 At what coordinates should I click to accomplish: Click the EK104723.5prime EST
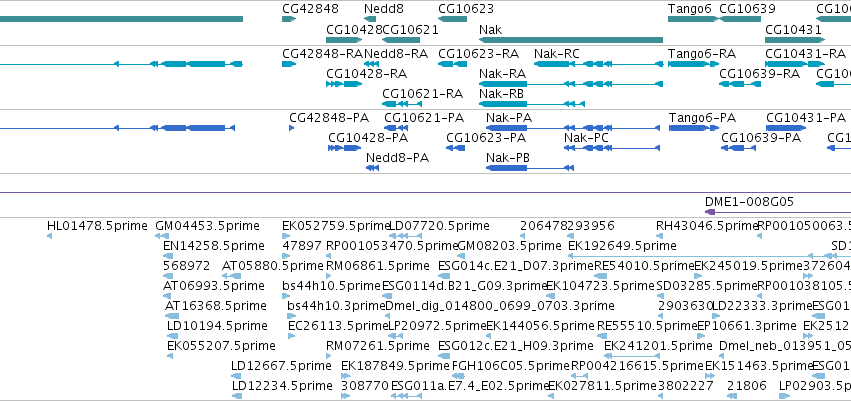coord(550,296)
